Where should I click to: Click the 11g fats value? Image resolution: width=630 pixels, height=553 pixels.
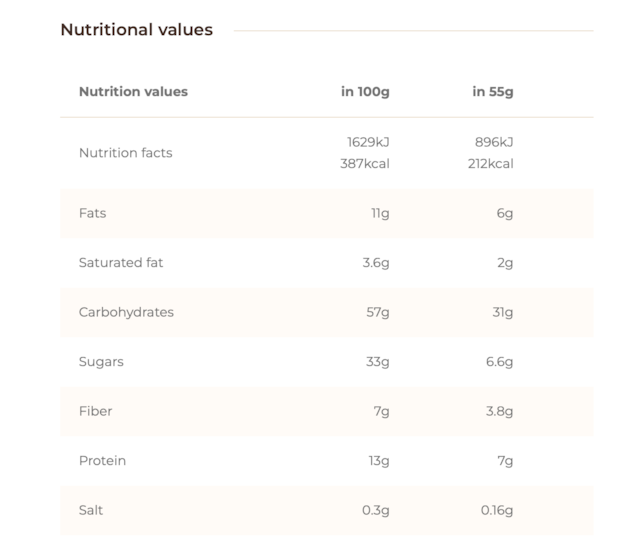point(380,213)
